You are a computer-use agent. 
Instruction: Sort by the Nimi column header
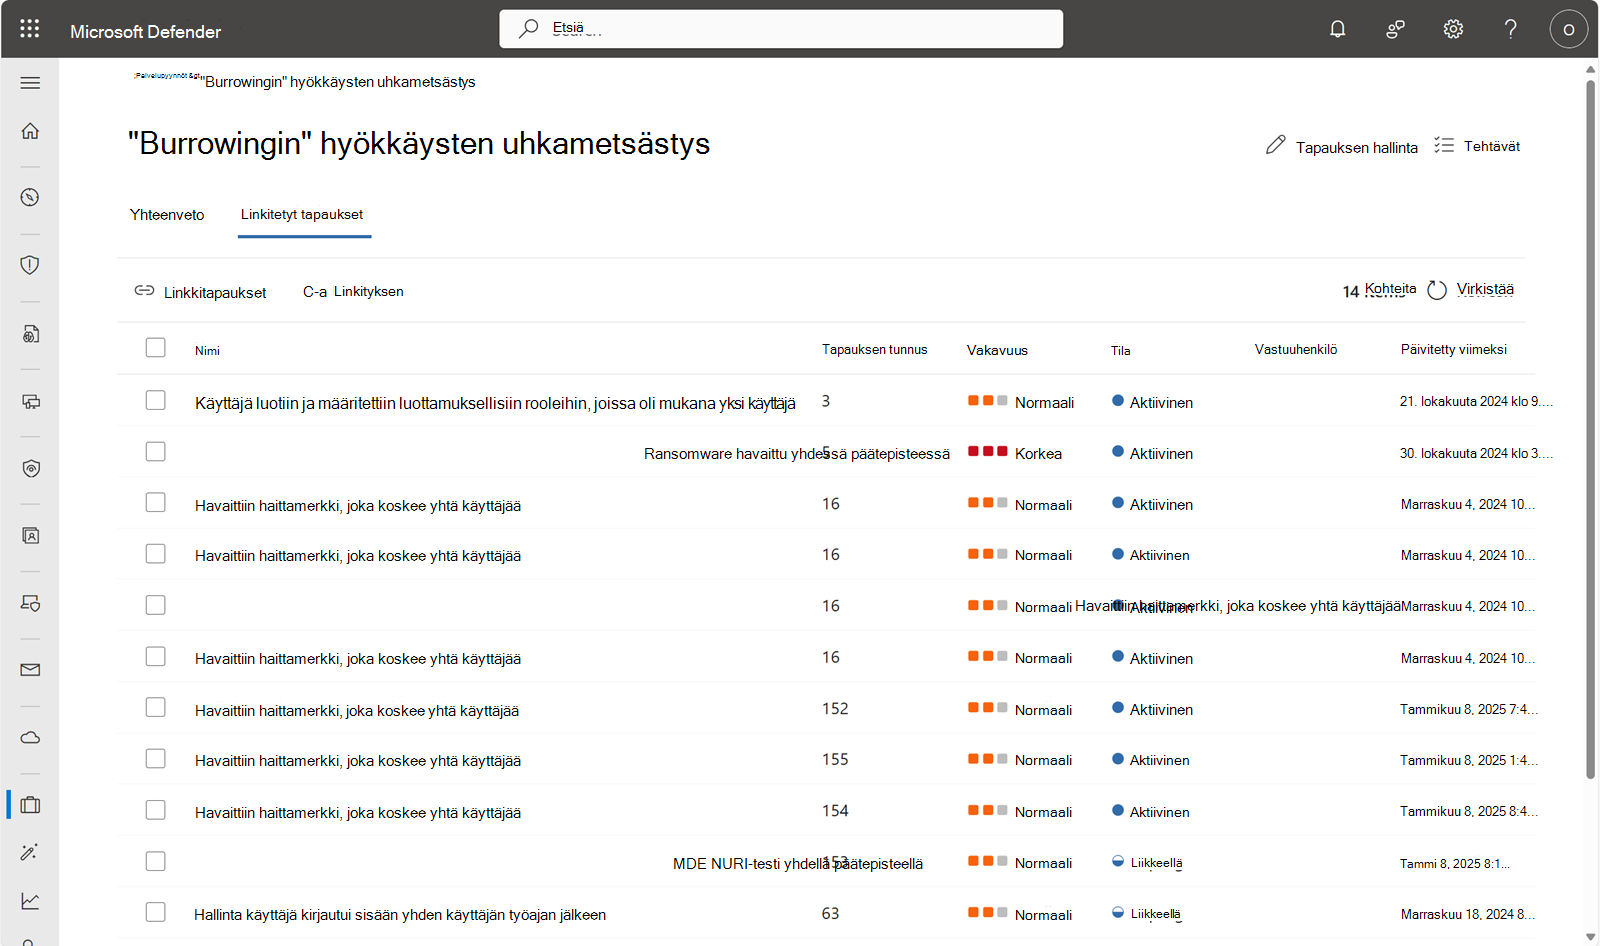tap(207, 351)
